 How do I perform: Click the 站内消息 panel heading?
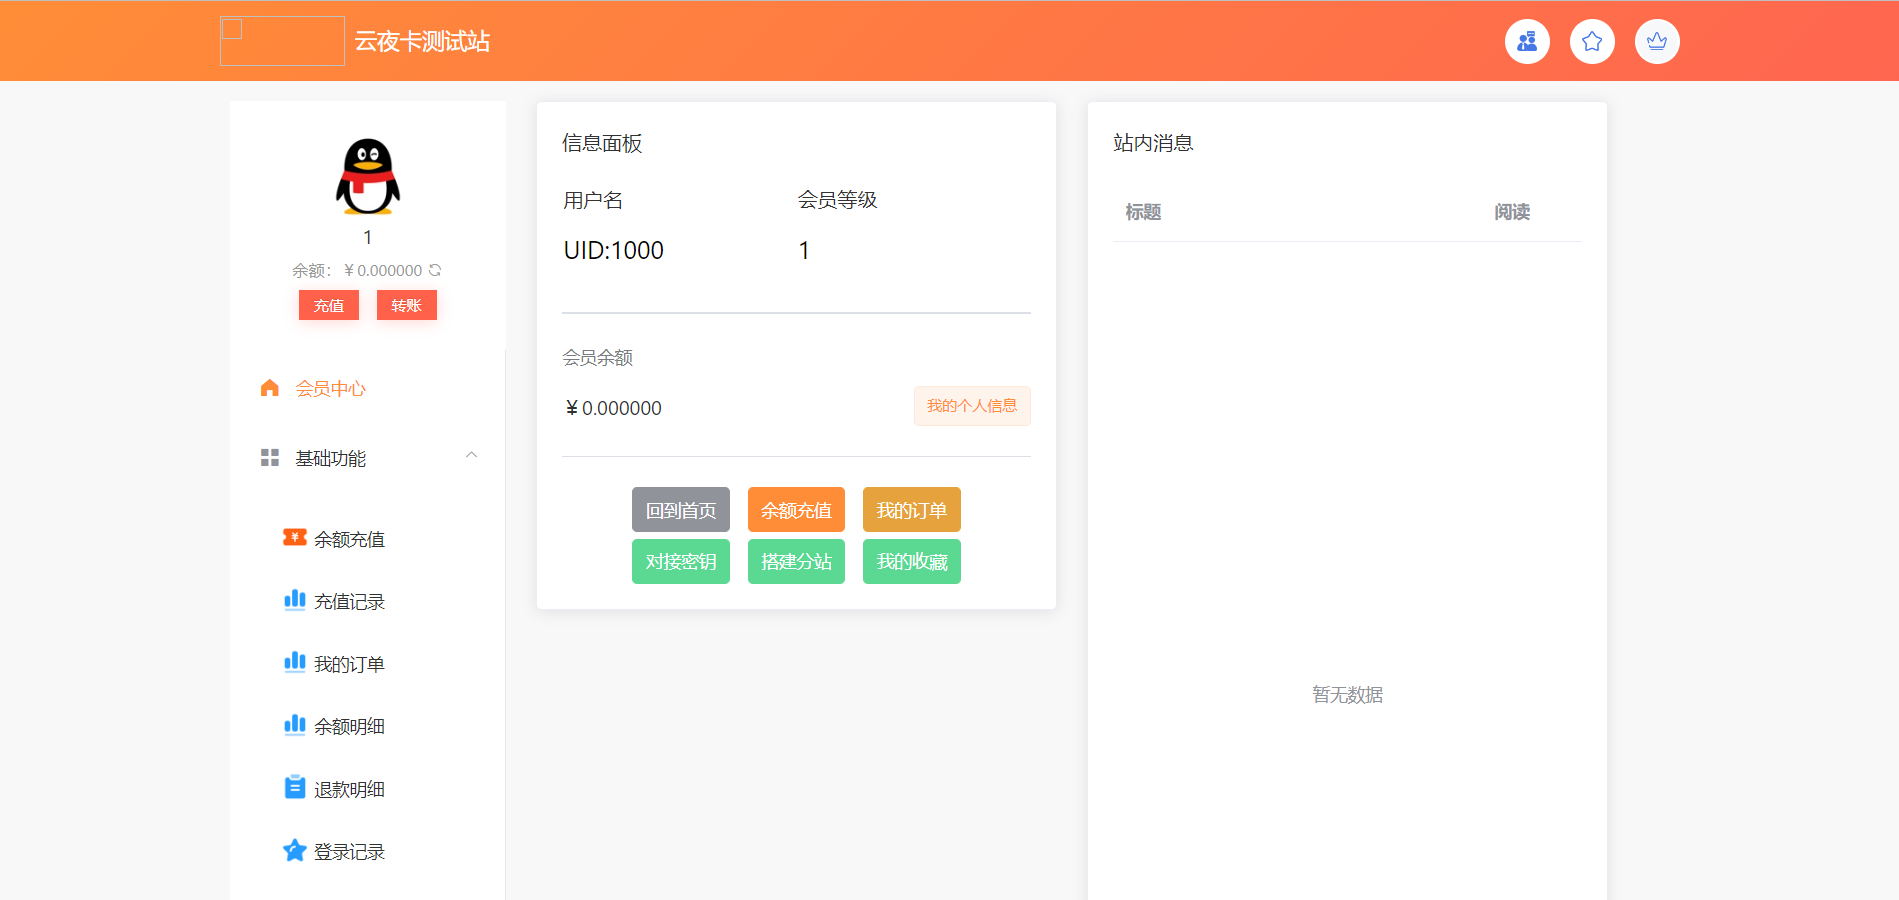tap(1153, 143)
